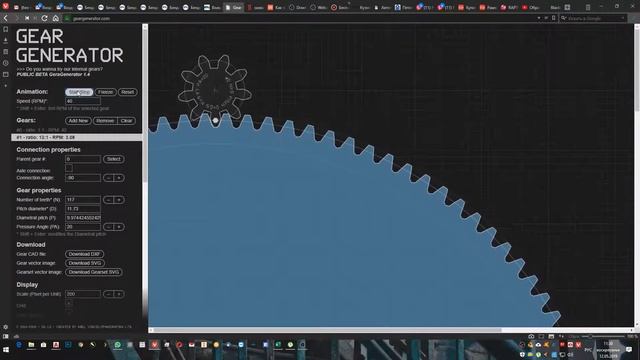Click the Download Gearset SVG button
Image resolution: width=640 pixels, height=360 pixels.
[93, 272]
